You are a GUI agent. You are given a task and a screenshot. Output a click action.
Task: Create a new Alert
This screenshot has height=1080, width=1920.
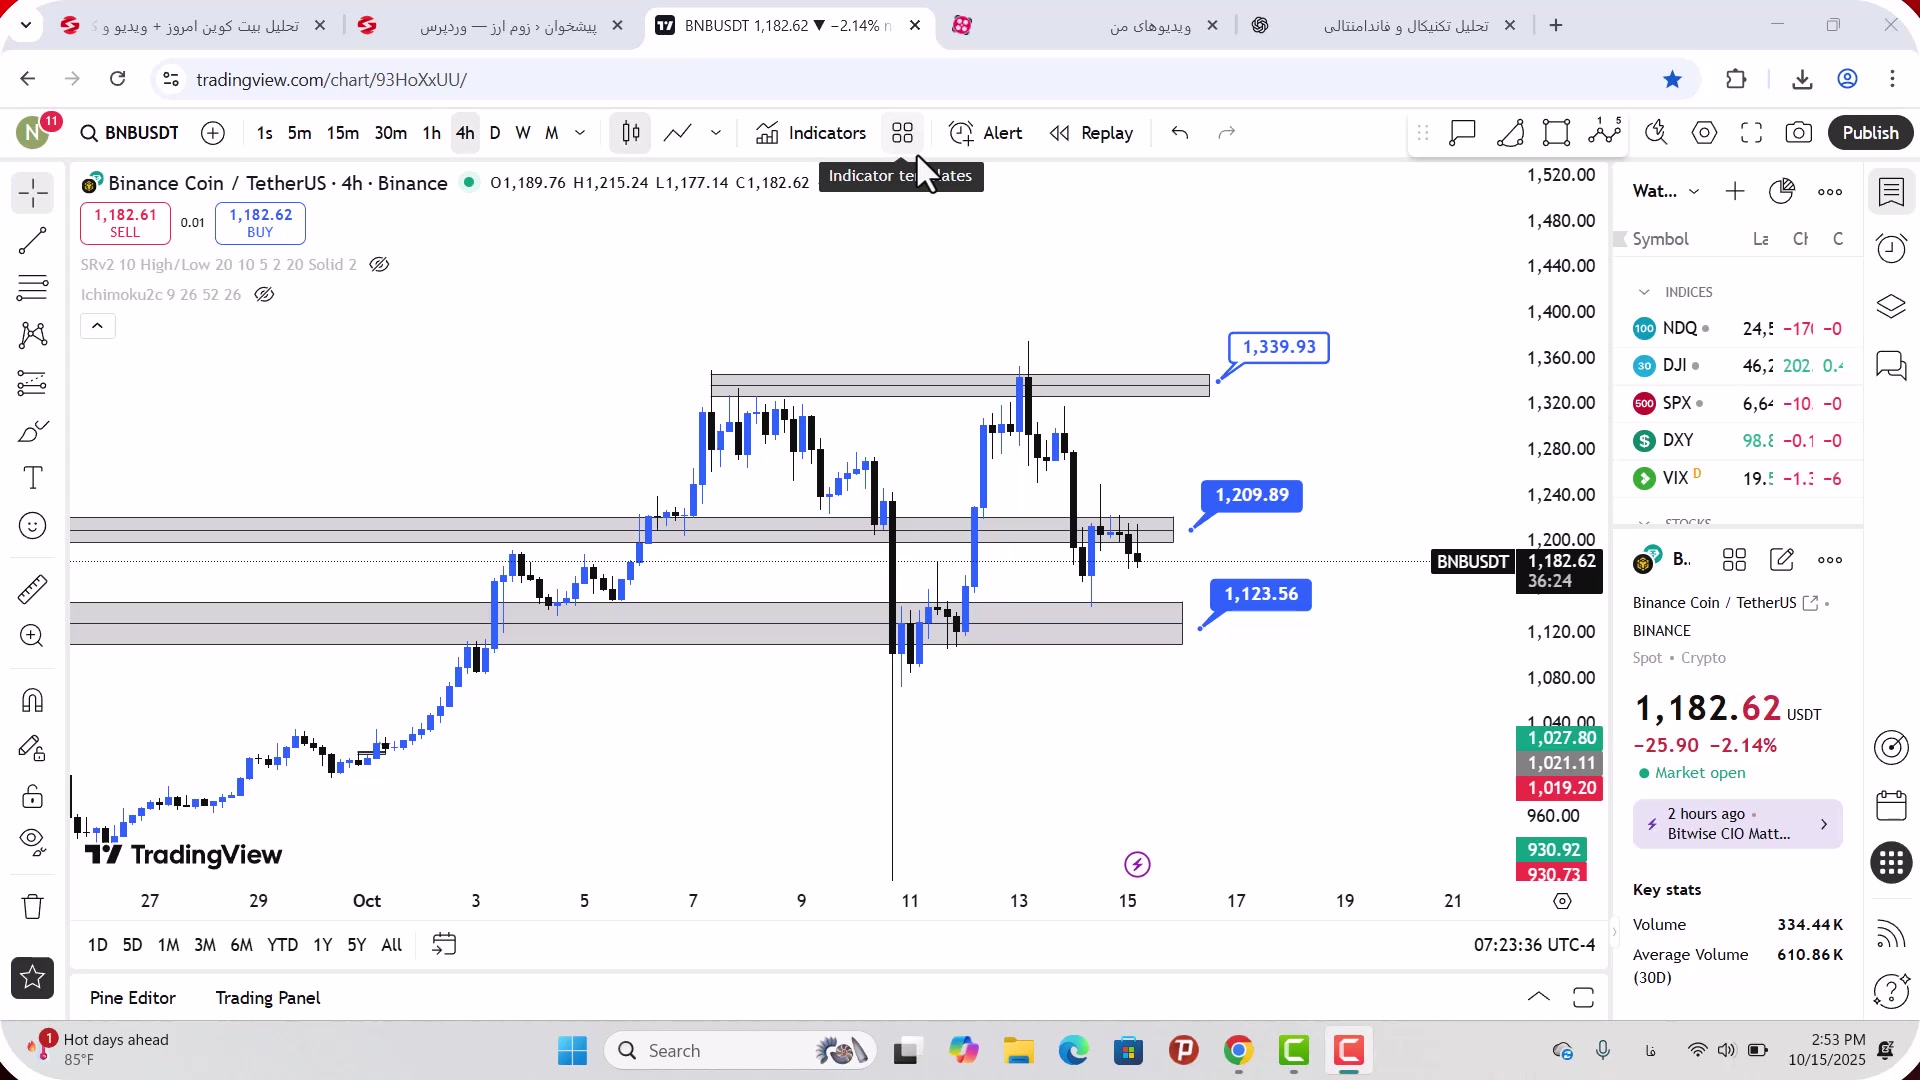point(986,133)
